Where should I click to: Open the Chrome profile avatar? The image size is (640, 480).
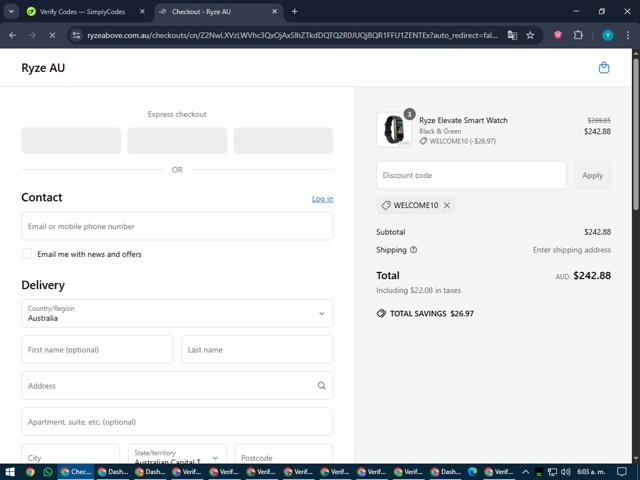point(608,36)
